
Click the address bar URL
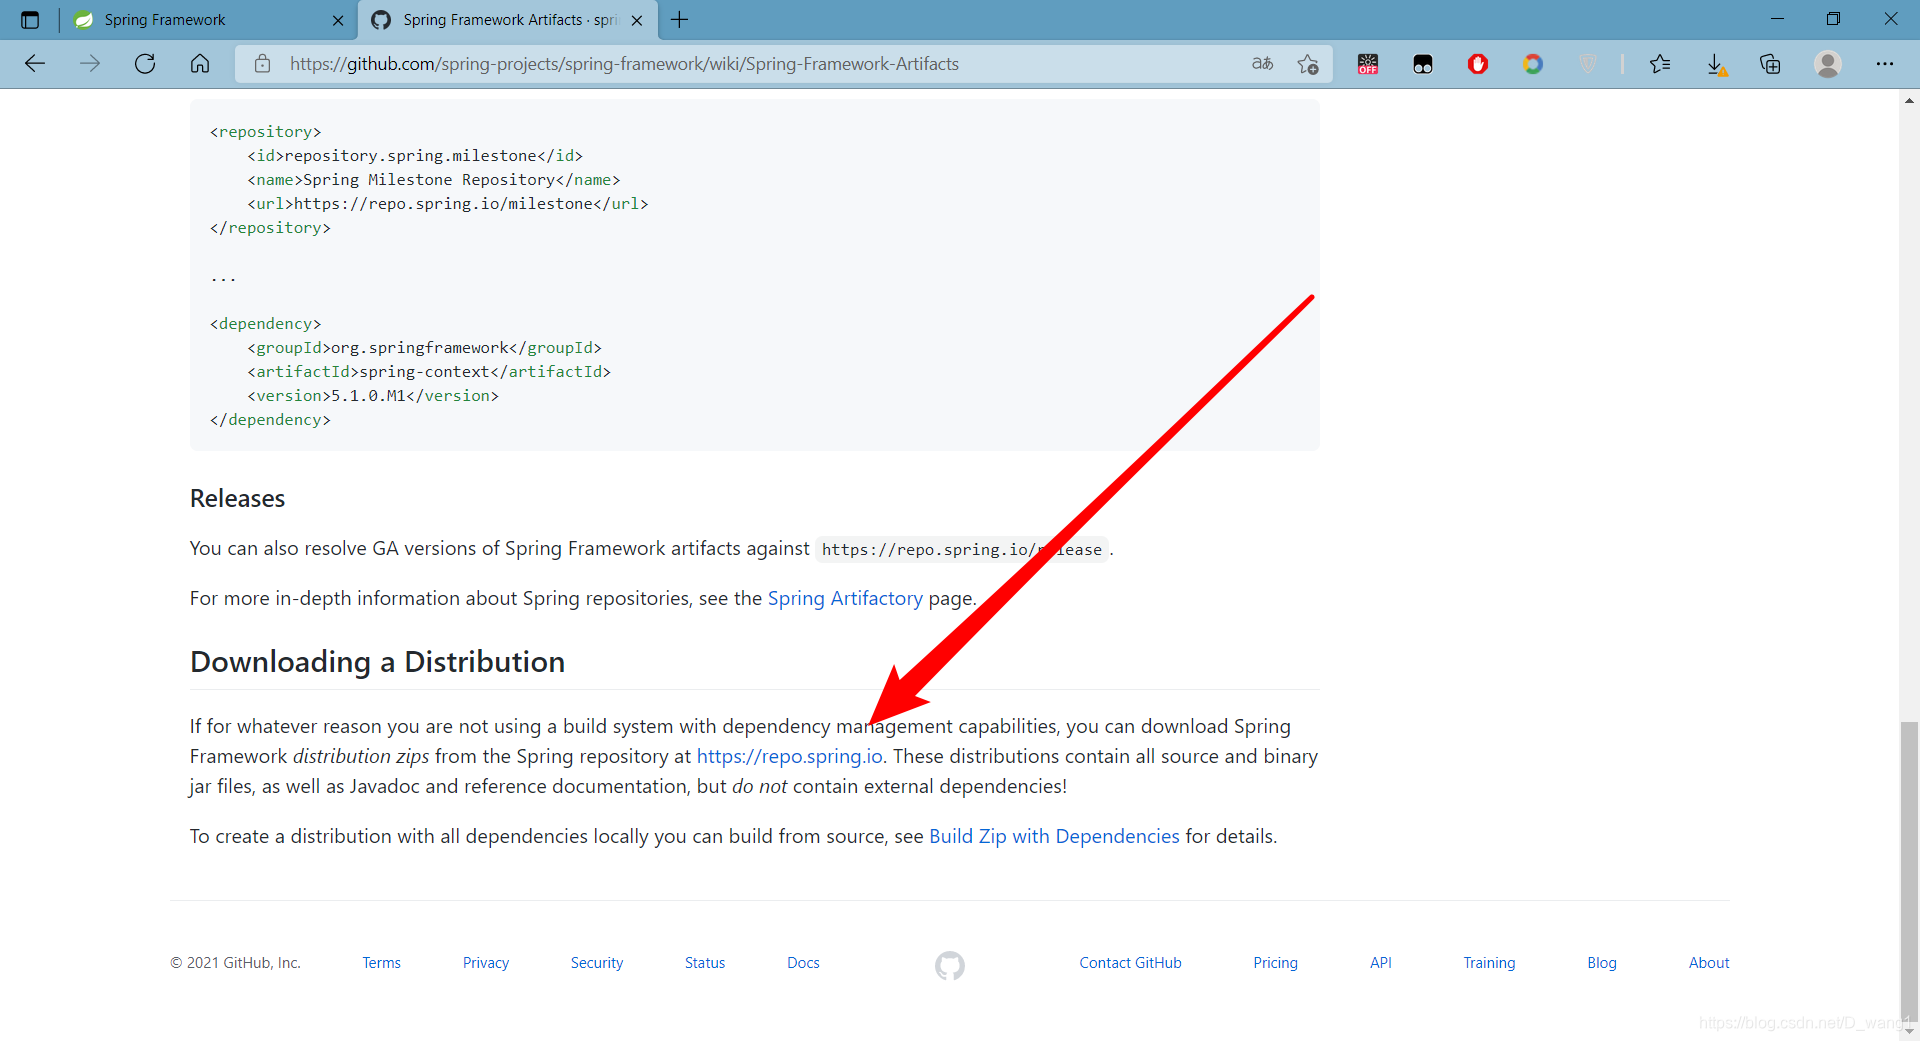[x=624, y=64]
